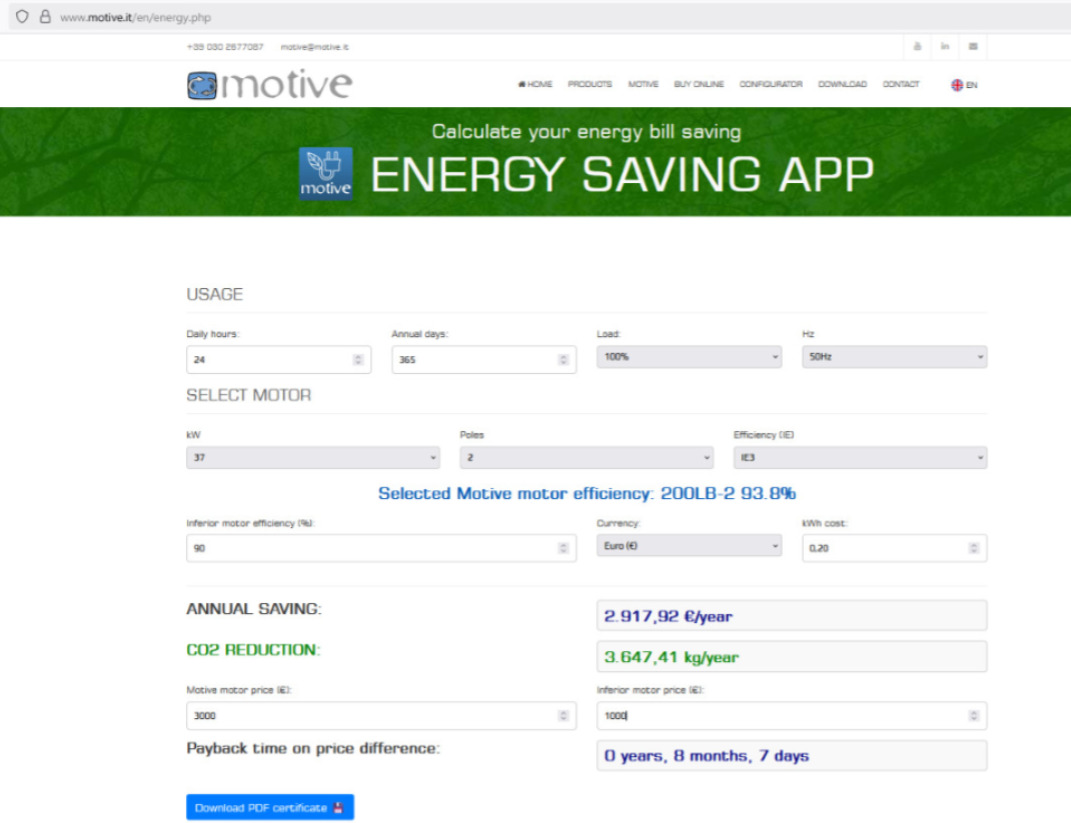Click the Inferior motor price spinner arrows
Viewport: 1071px width, 823px height.
point(973,715)
